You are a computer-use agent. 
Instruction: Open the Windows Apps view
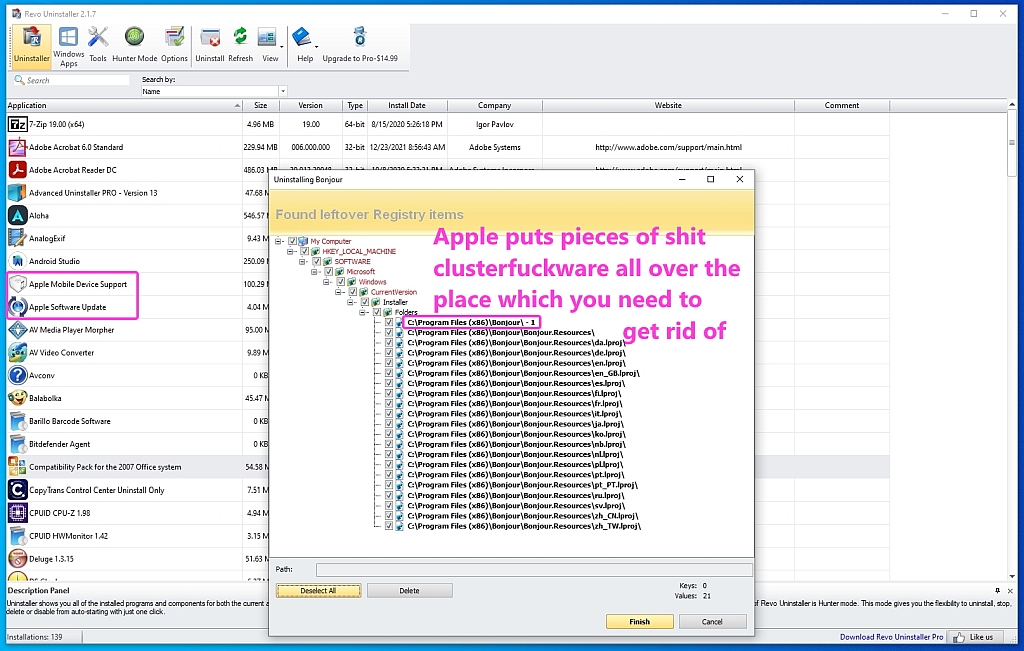[x=69, y=46]
